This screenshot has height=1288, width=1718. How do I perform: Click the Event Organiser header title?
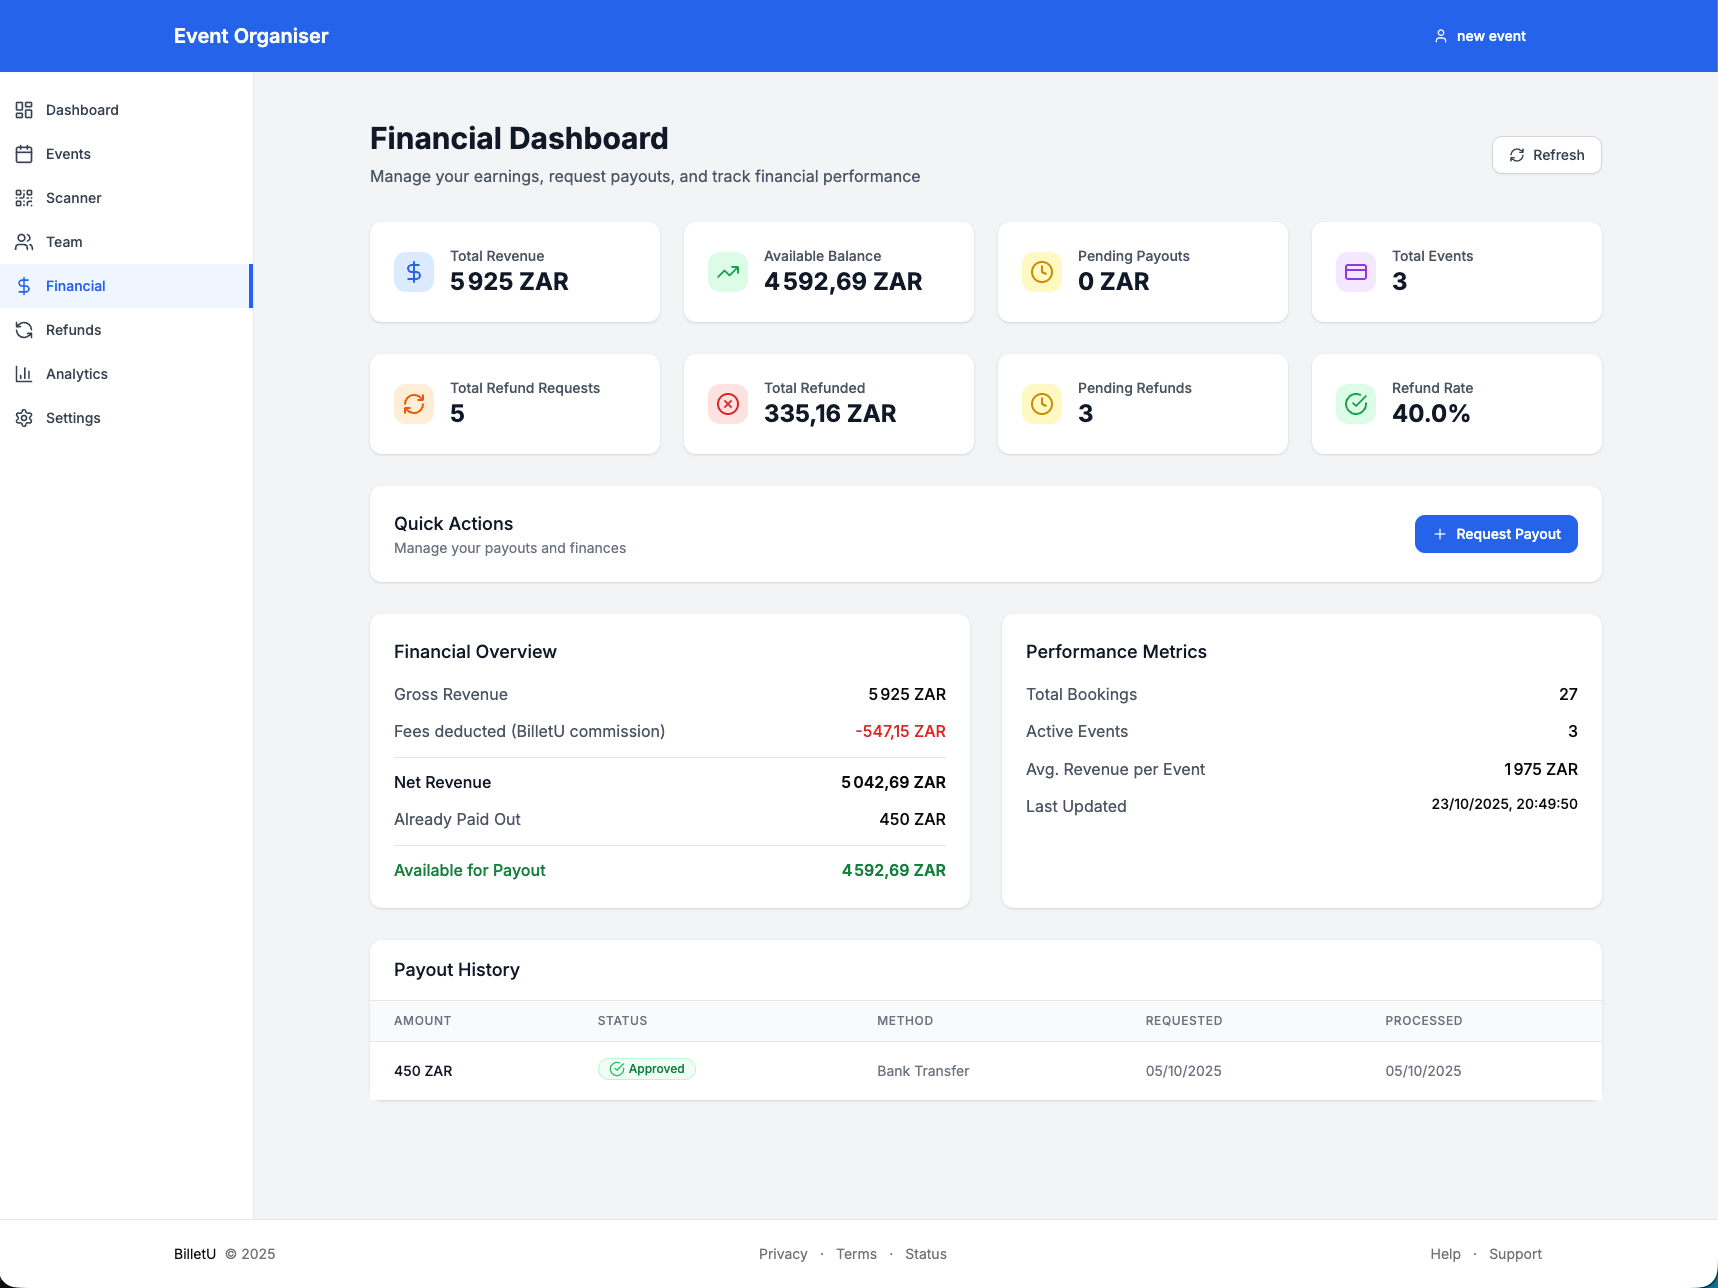[251, 36]
